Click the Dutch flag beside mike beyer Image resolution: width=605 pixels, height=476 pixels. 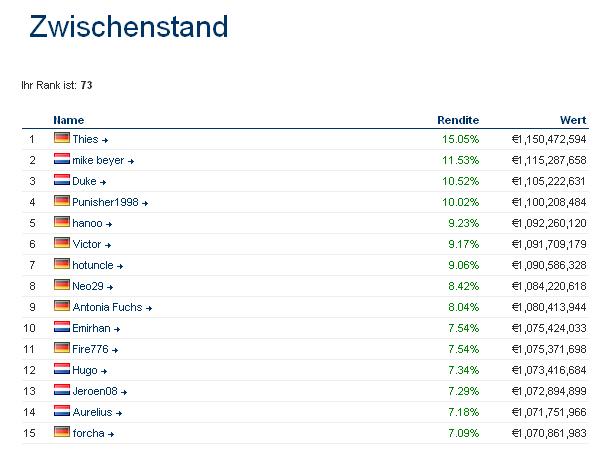[61, 160]
